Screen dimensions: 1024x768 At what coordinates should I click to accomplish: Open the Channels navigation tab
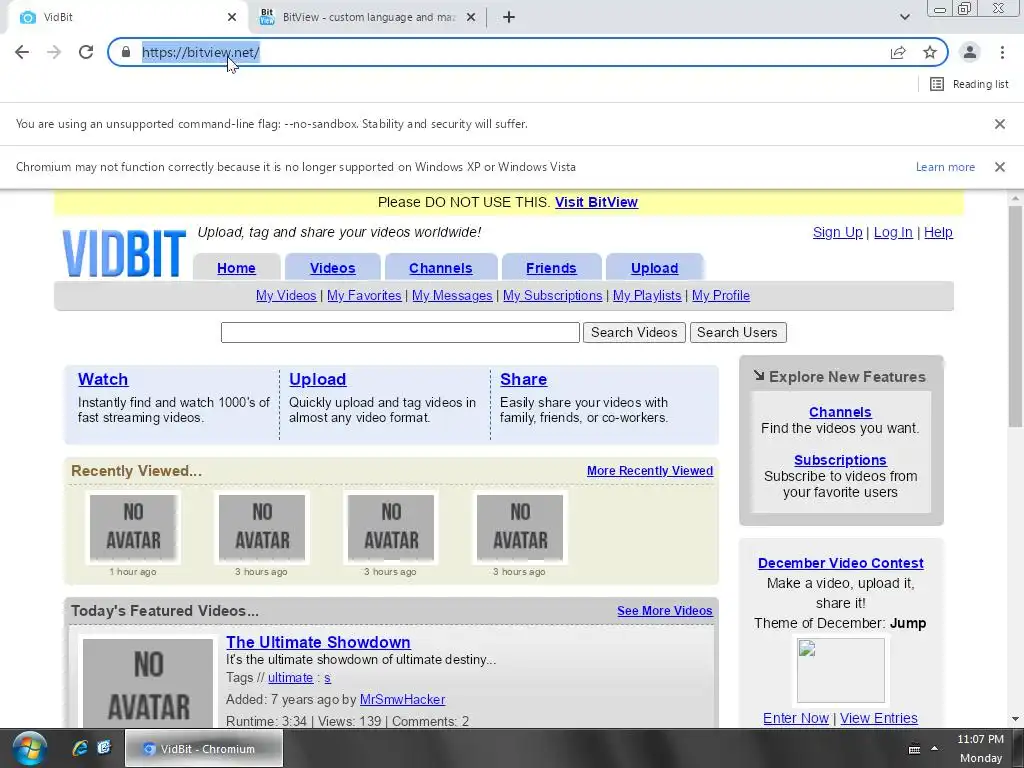point(441,268)
